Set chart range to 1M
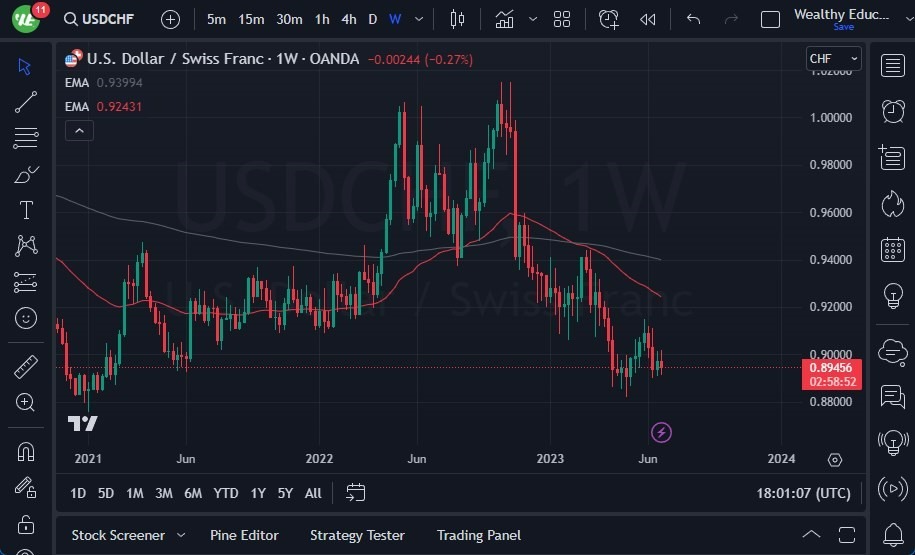915x555 pixels. coord(135,493)
